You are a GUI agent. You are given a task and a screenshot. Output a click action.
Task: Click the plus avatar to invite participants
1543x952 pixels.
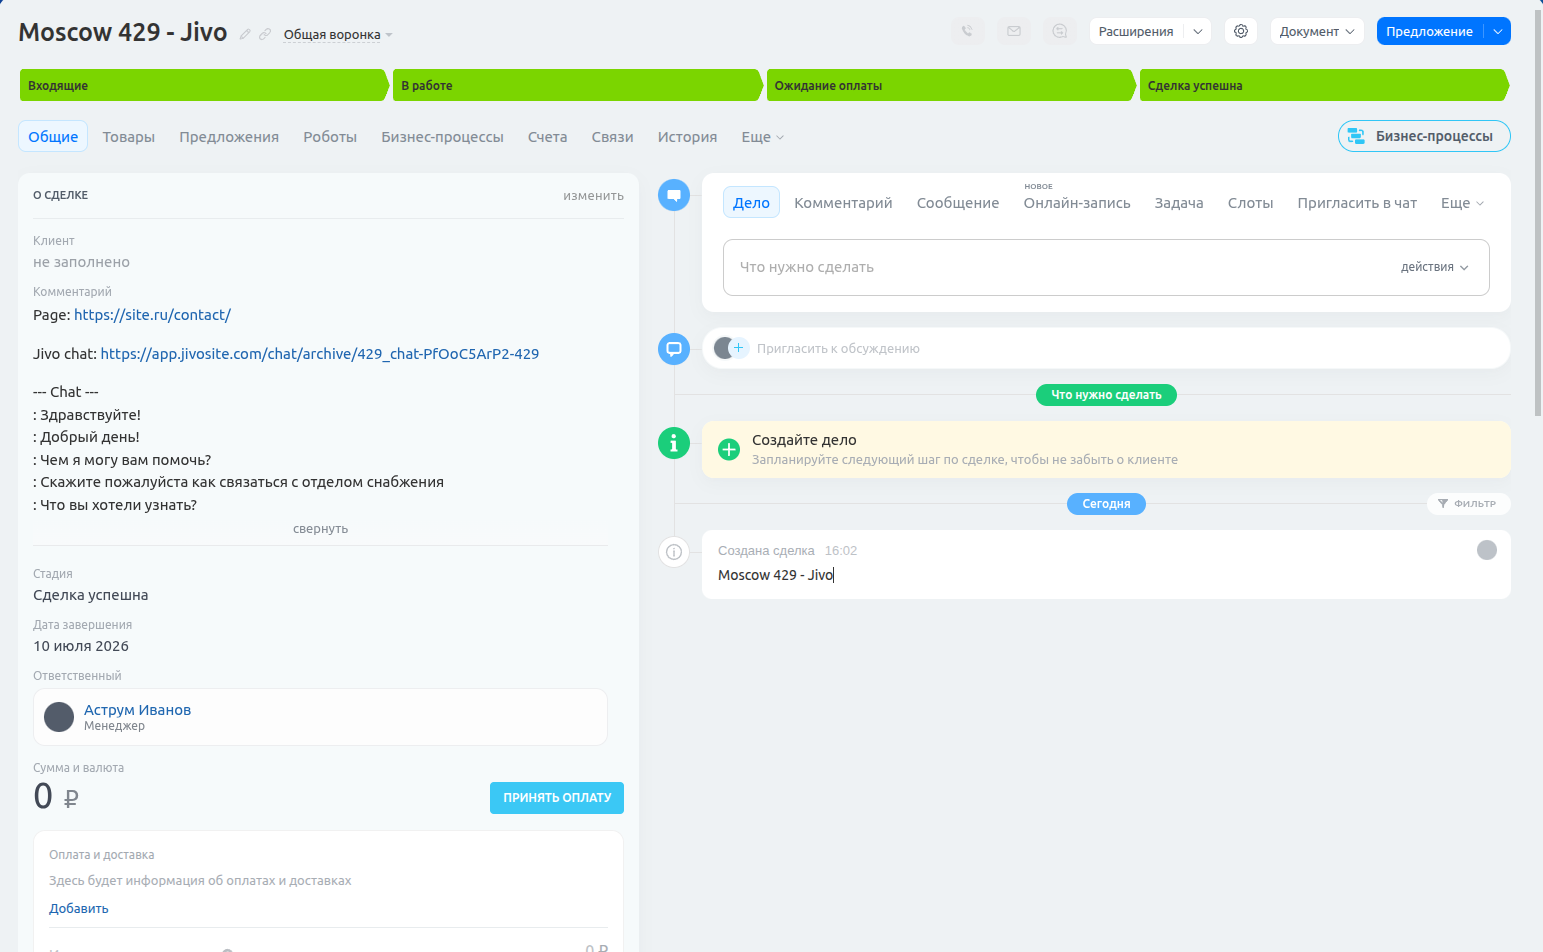point(739,348)
